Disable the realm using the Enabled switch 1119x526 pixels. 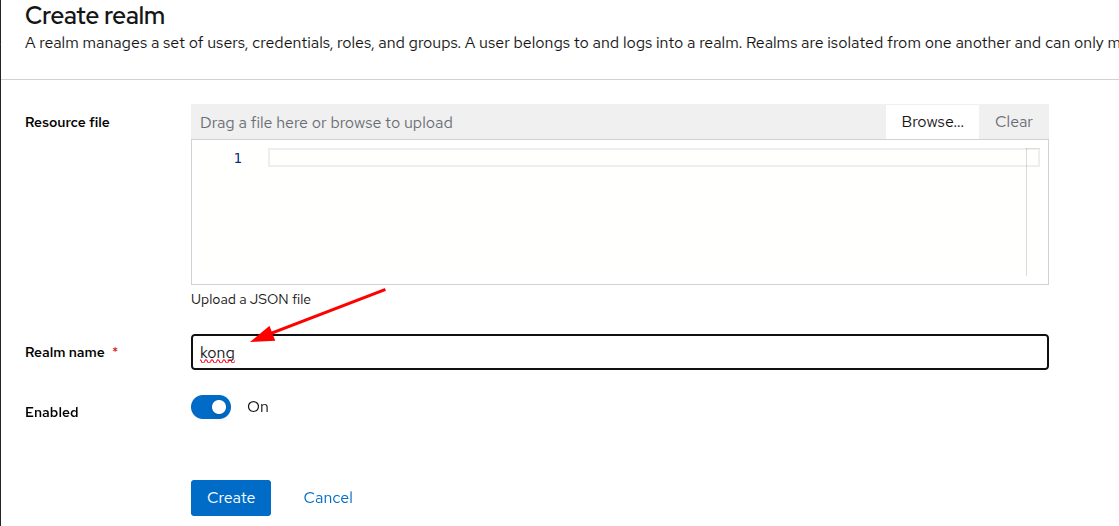pos(211,407)
